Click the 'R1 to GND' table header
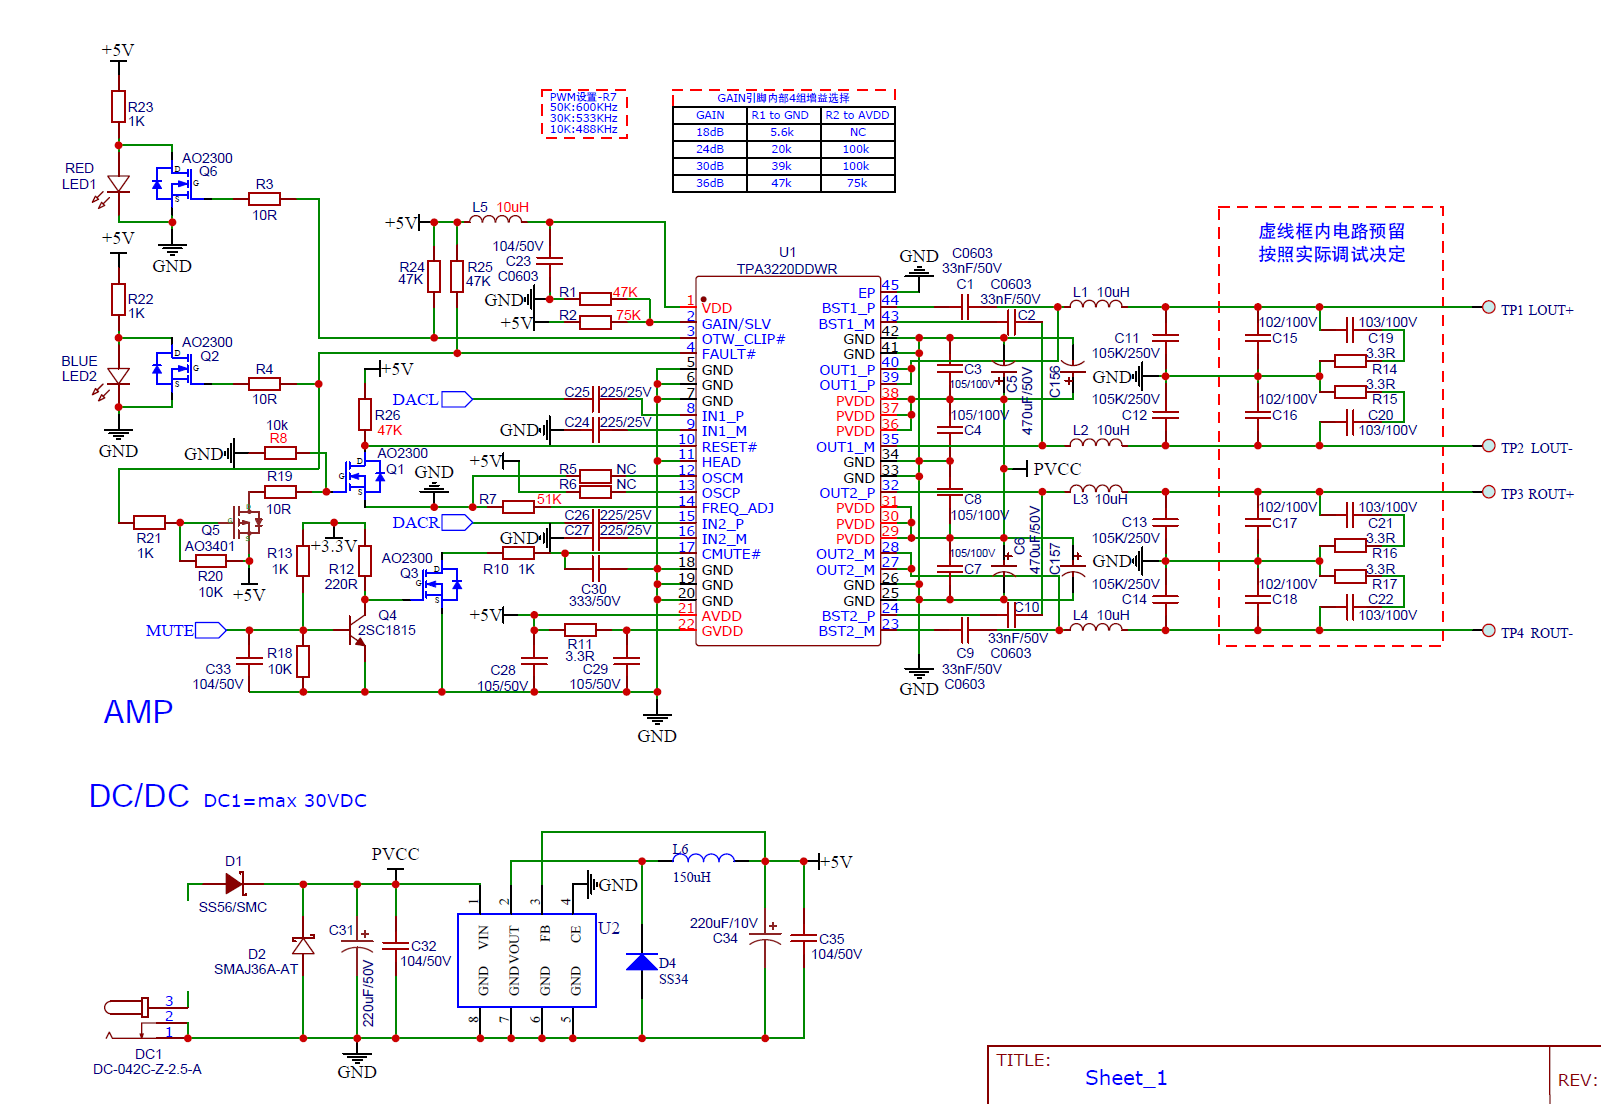 (x=783, y=115)
